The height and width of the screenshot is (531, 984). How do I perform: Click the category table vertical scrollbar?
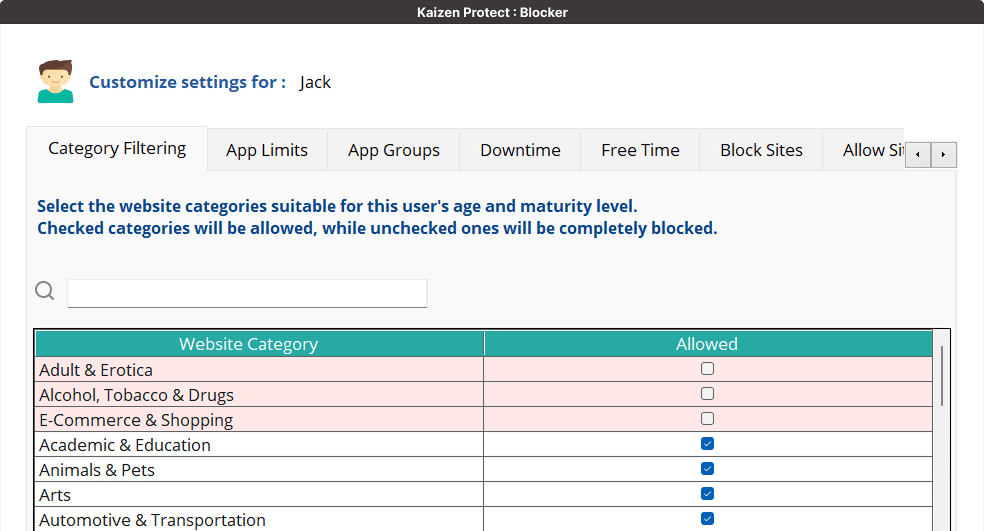(942, 376)
